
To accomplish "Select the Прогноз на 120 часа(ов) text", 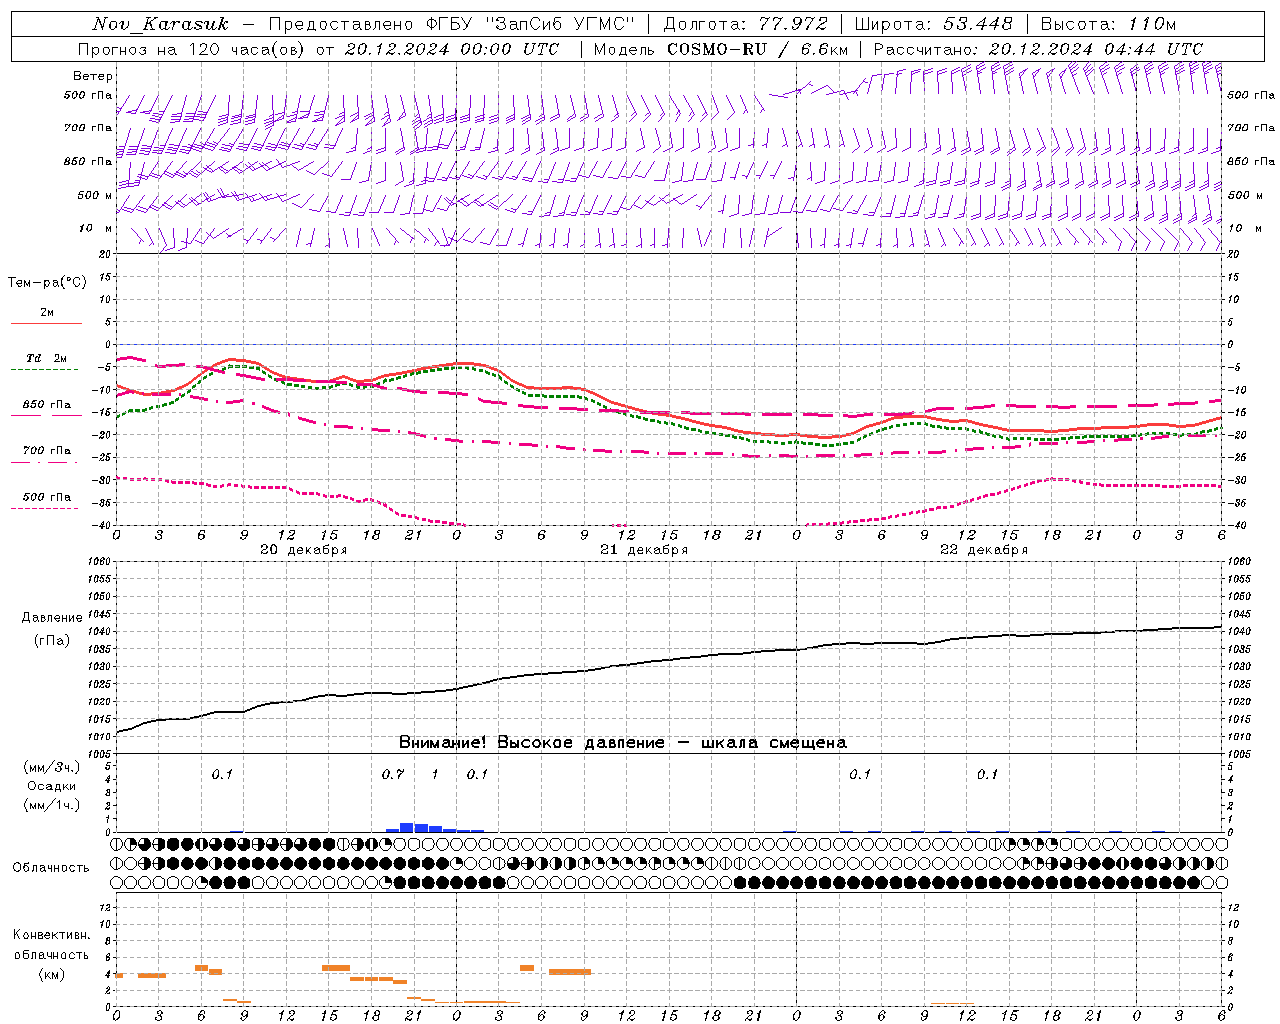I will [192, 49].
